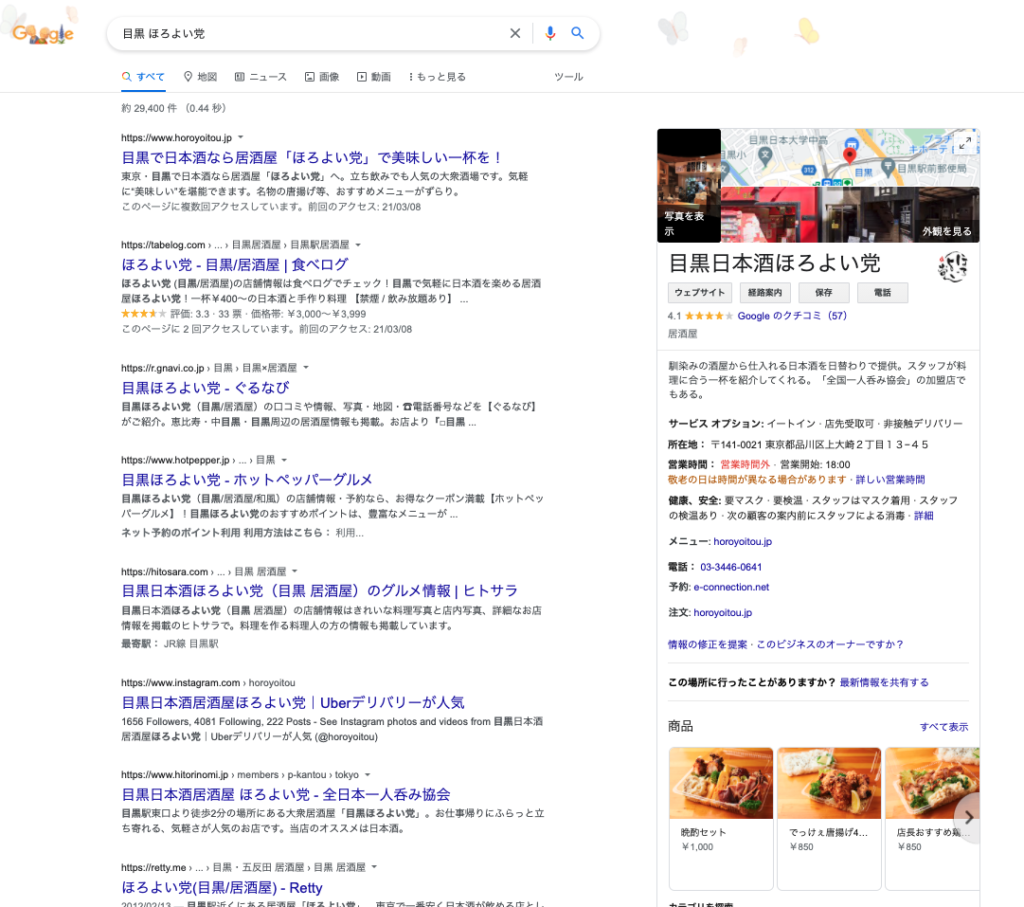Clear the search box with the X icon
Viewport: 1024px width, 907px height.
point(515,33)
